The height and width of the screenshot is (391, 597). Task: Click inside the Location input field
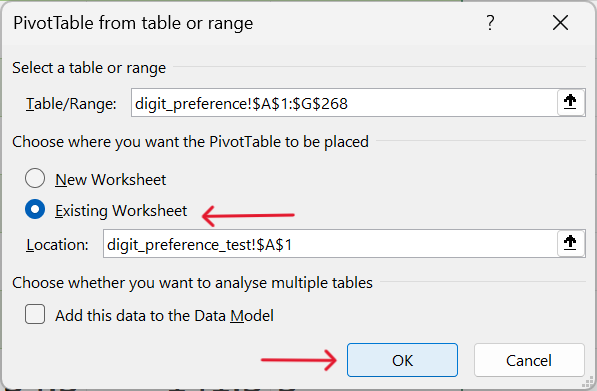click(x=330, y=244)
